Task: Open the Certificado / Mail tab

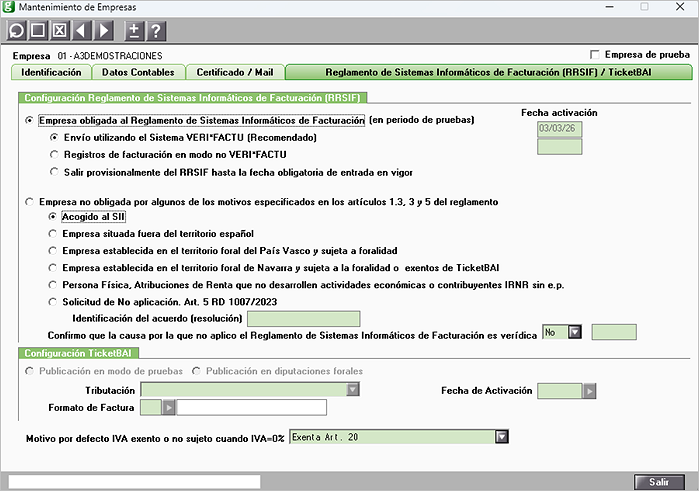Action: point(234,72)
